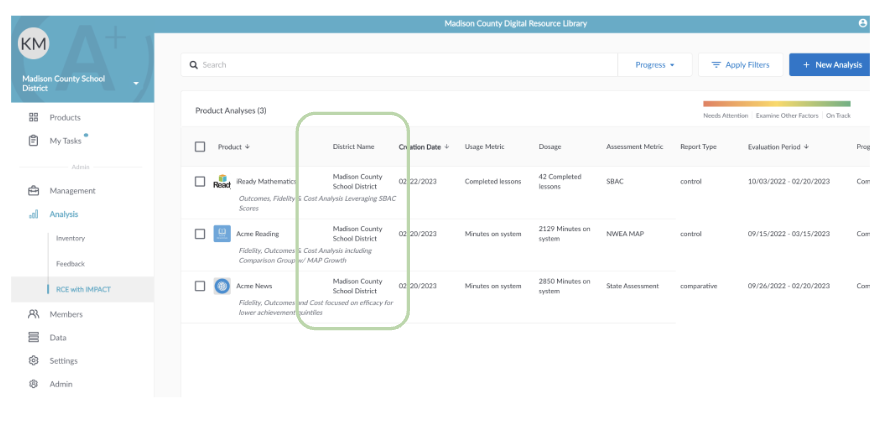Select the Acme Reading row checkbox
This screenshot has width=886, height=422.
click(x=200, y=234)
